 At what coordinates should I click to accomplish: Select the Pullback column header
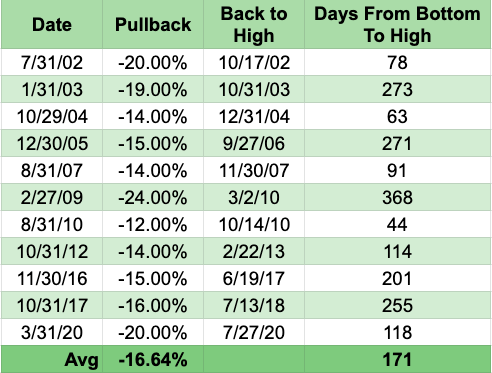click(x=153, y=25)
